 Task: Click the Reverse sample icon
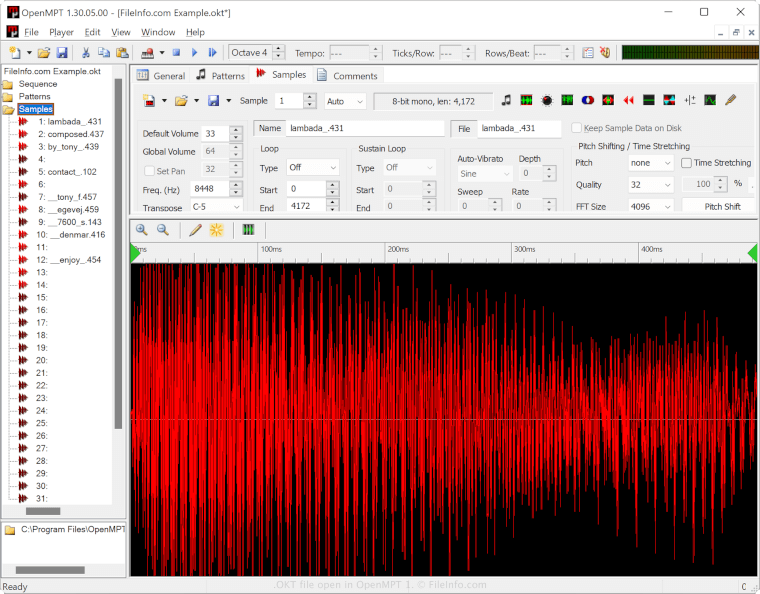coord(629,101)
